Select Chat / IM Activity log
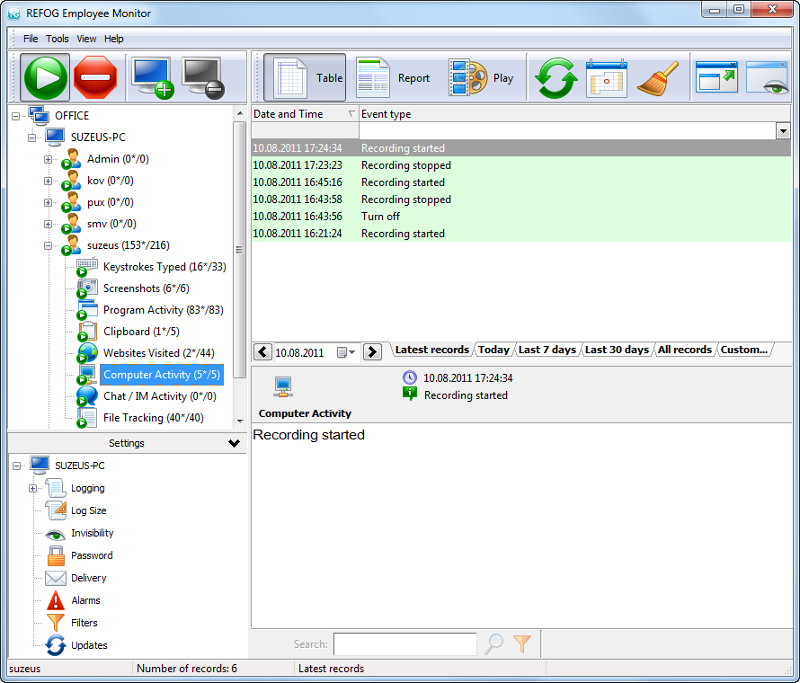Image resolution: width=800 pixels, height=683 pixels. coord(159,396)
